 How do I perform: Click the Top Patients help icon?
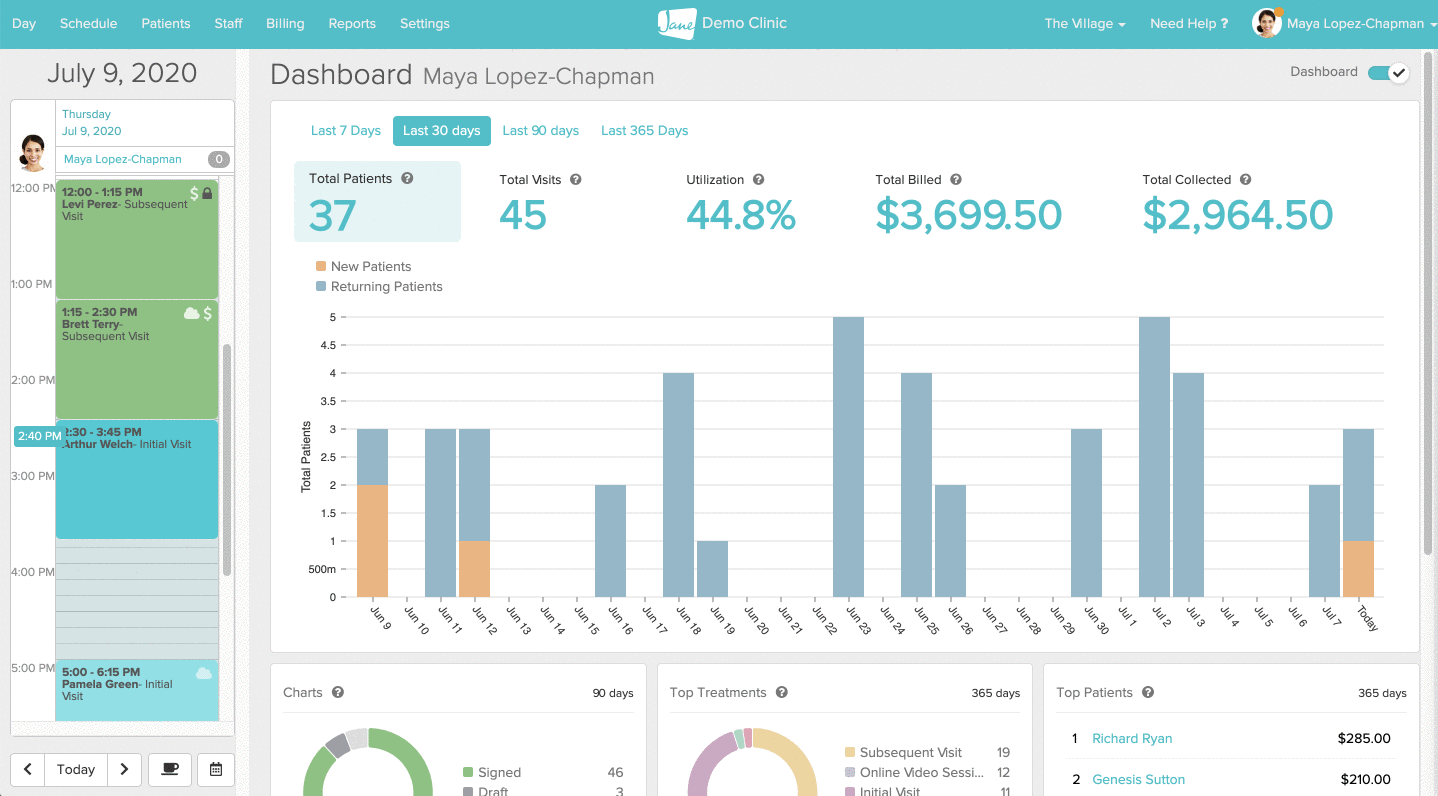[1148, 692]
